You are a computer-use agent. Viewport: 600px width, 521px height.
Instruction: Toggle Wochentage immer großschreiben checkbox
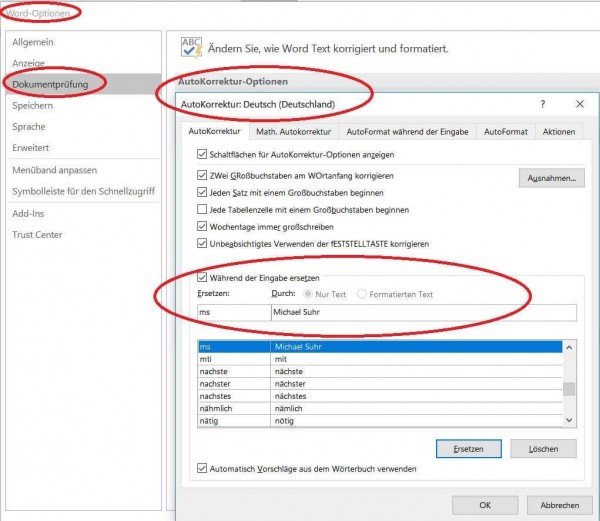click(x=202, y=226)
